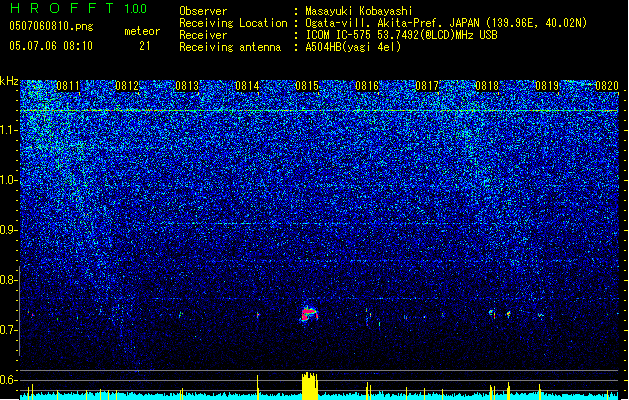
Task: Click the 0.7 kHz axis label
Action: point(9,330)
